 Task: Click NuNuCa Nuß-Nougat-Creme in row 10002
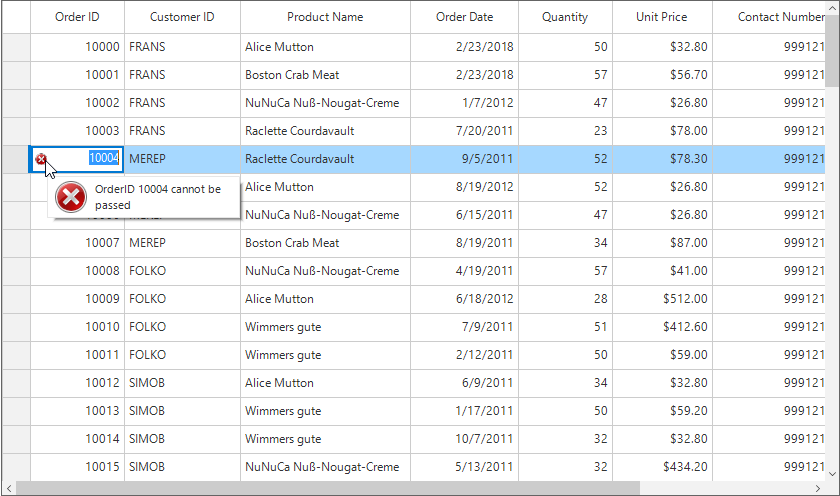(325, 103)
